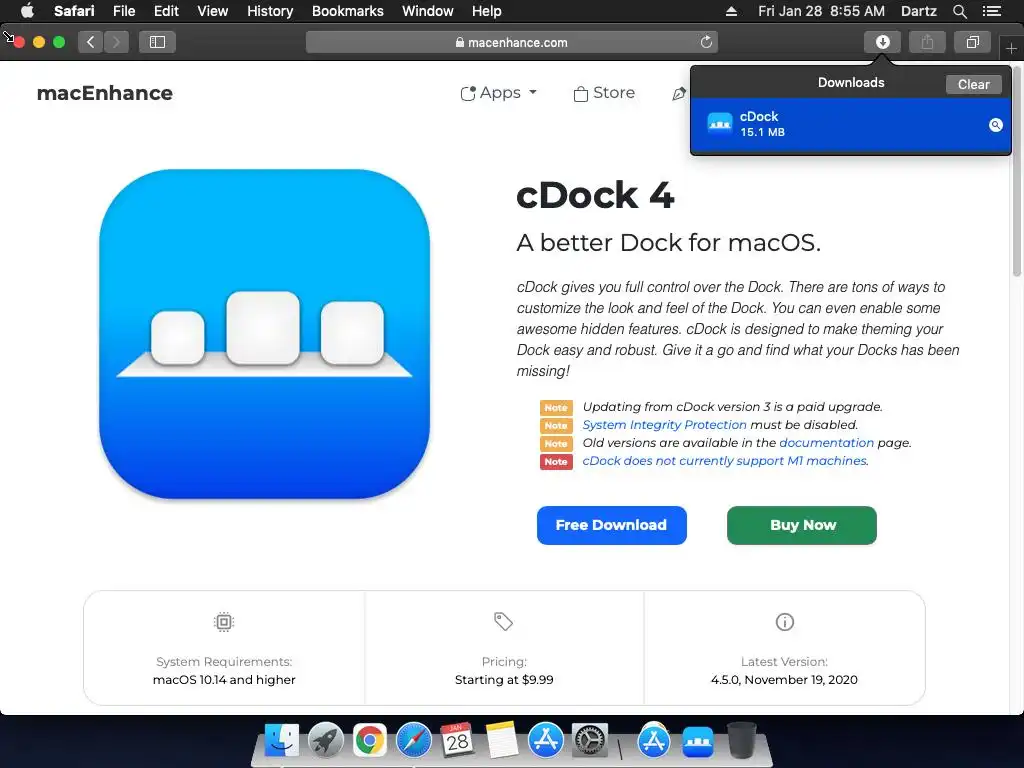The width and height of the screenshot is (1024, 768).
Task: Click the Pricing tag icon
Action: tap(504, 621)
